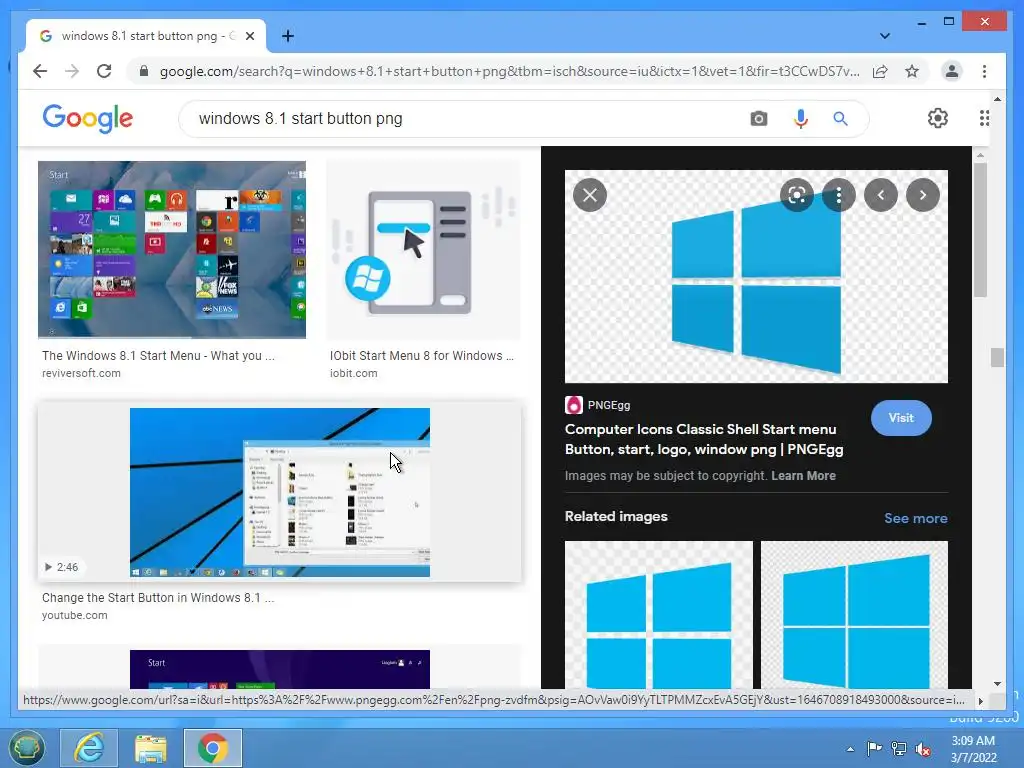Open the IObit Start Menu 8 image result

point(423,249)
